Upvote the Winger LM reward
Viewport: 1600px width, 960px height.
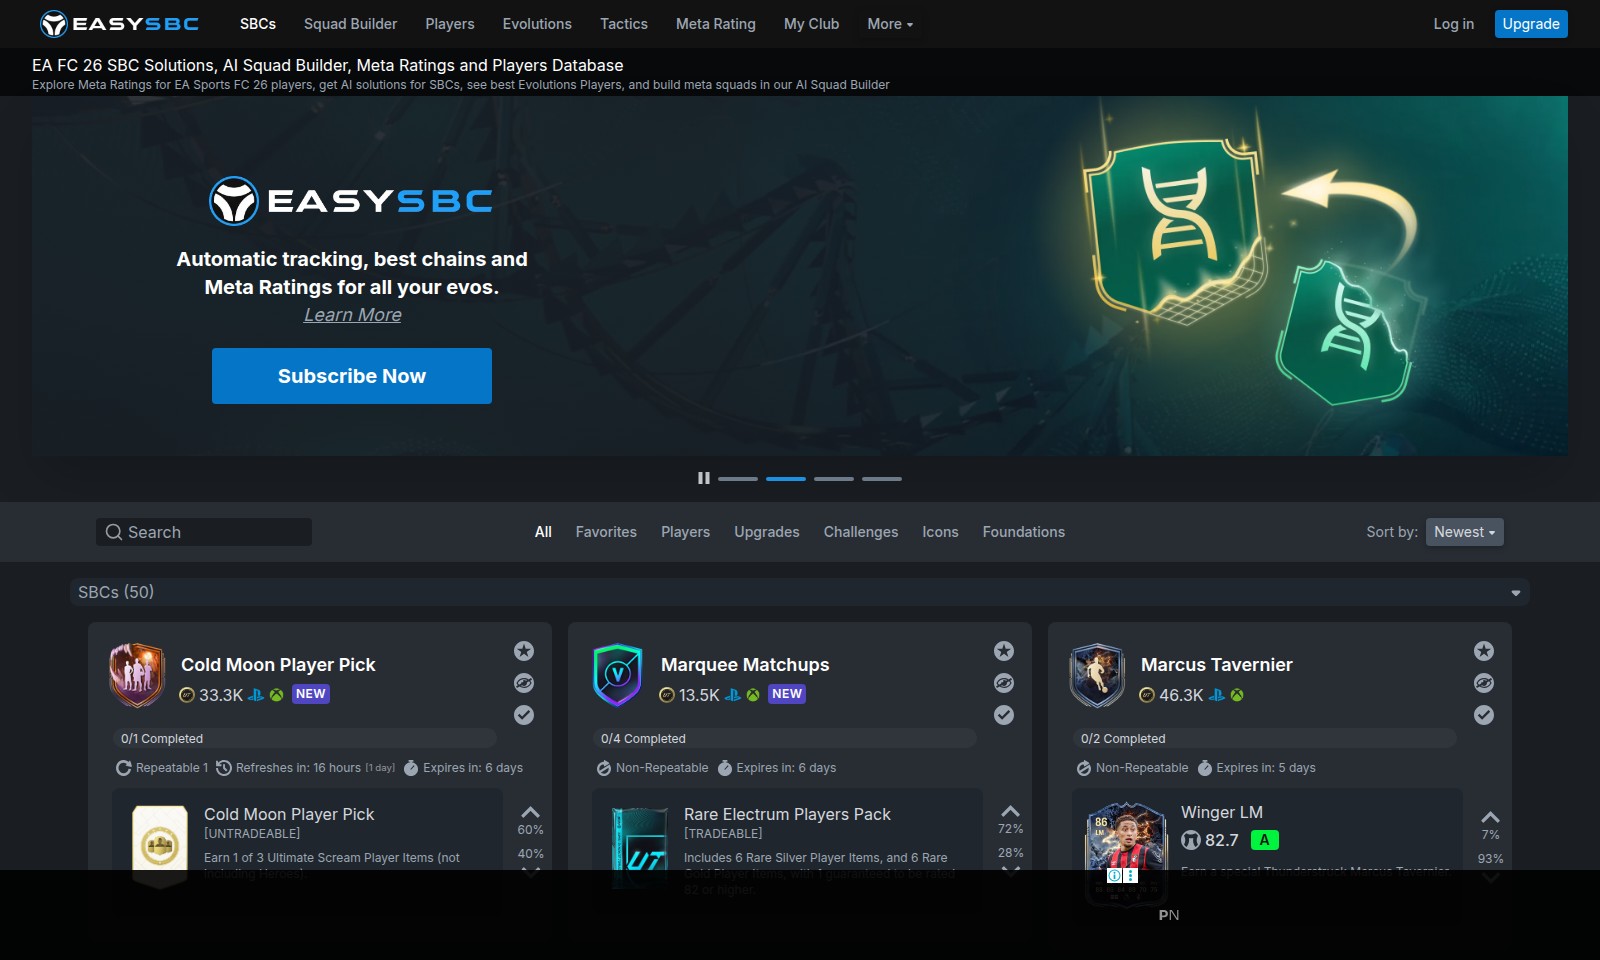point(1490,817)
